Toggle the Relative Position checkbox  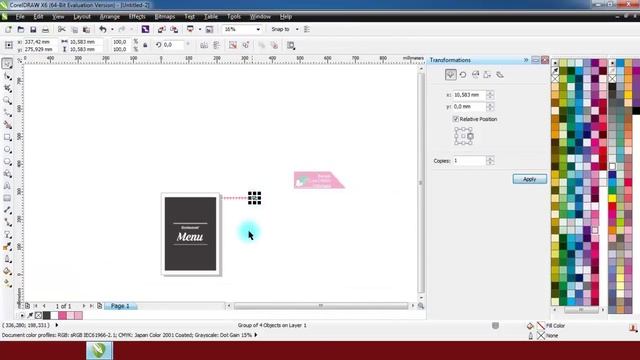[456, 119]
